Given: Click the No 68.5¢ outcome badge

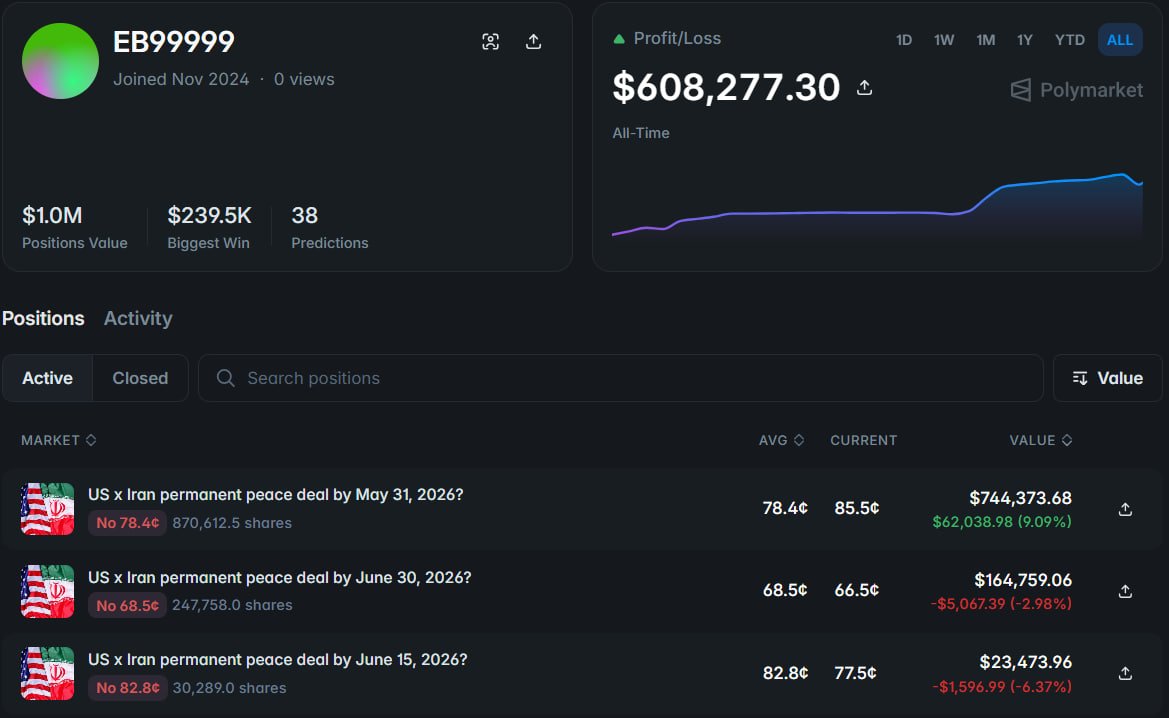Looking at the screenshot, I should point(127,605).
